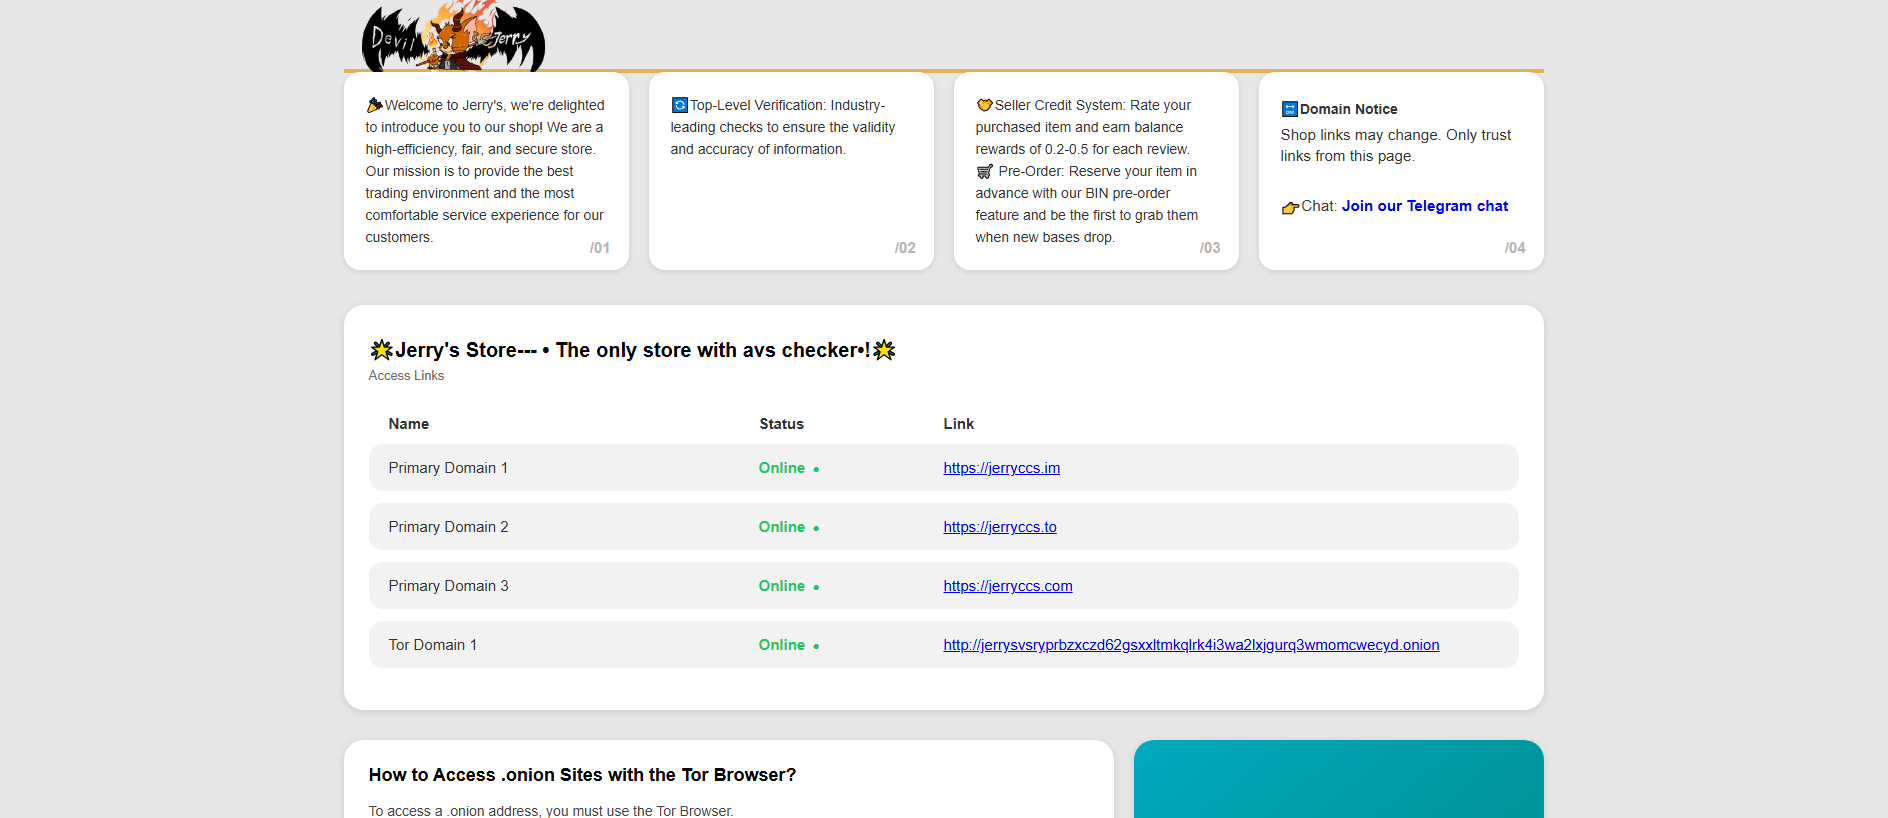The width and height of the screenshot is (1888, 818).
Task: Click the Online status for Primary Domain 3
Action: pos(782,586)
